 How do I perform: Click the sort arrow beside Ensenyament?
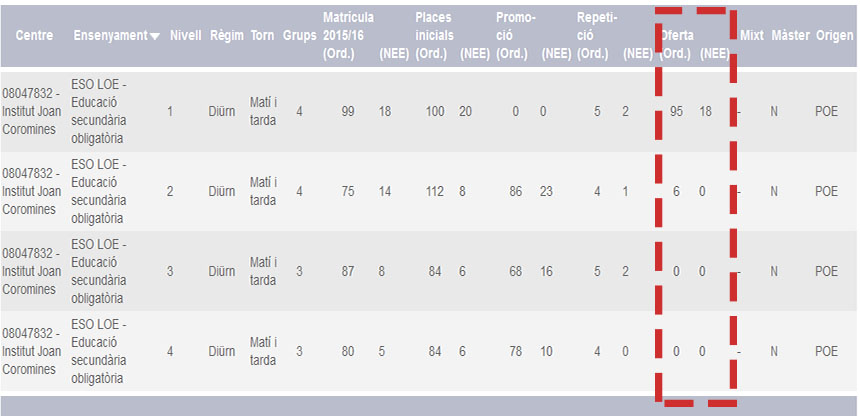click(x=154, y=37)
